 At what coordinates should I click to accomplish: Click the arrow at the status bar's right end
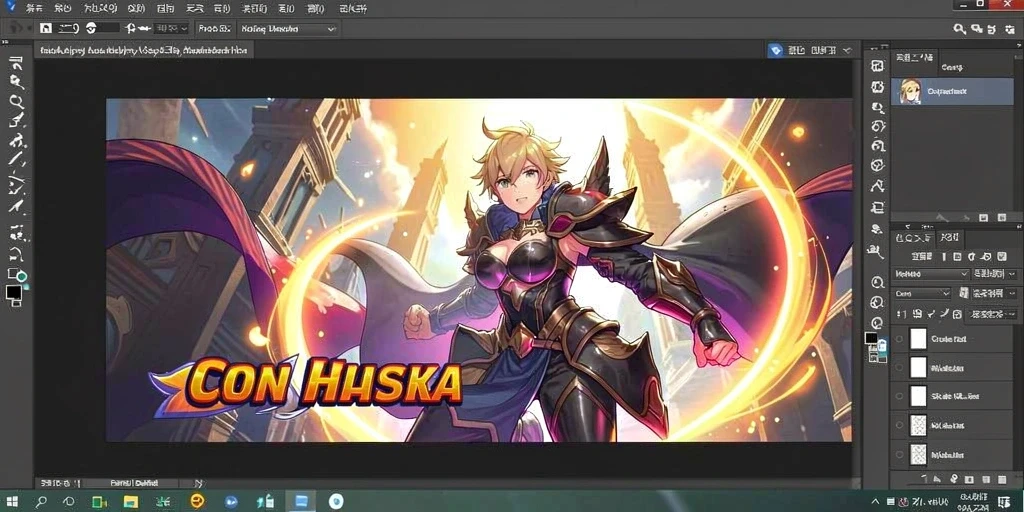pyautogui.click(x=200, y=483)
